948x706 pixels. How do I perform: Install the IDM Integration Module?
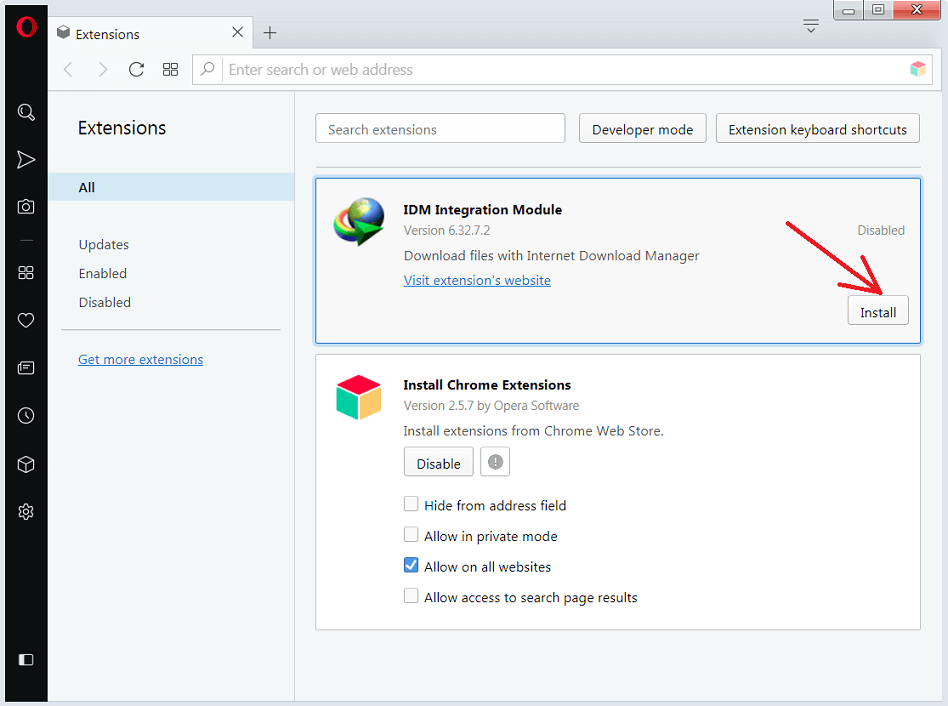click(x=878, y=311)
